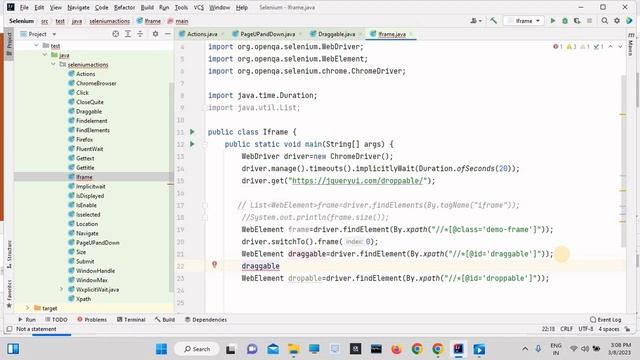
Task: Collapse the test folder in project tree
Action: pyautogui.click(x=36, y=45)
